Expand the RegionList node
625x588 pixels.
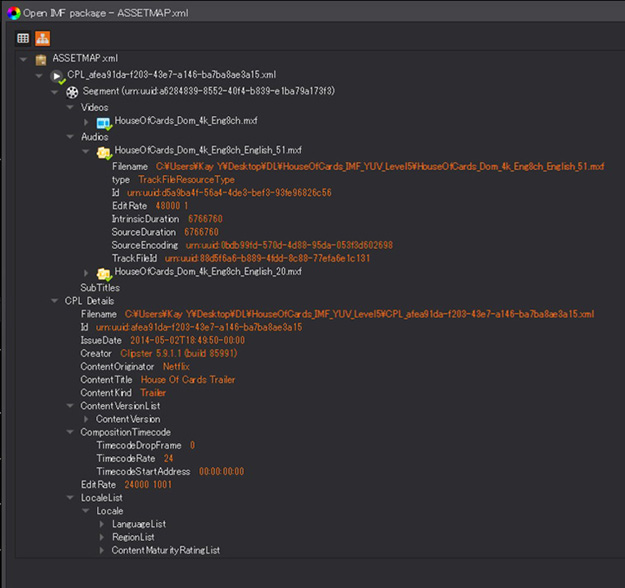click(102, 537)
